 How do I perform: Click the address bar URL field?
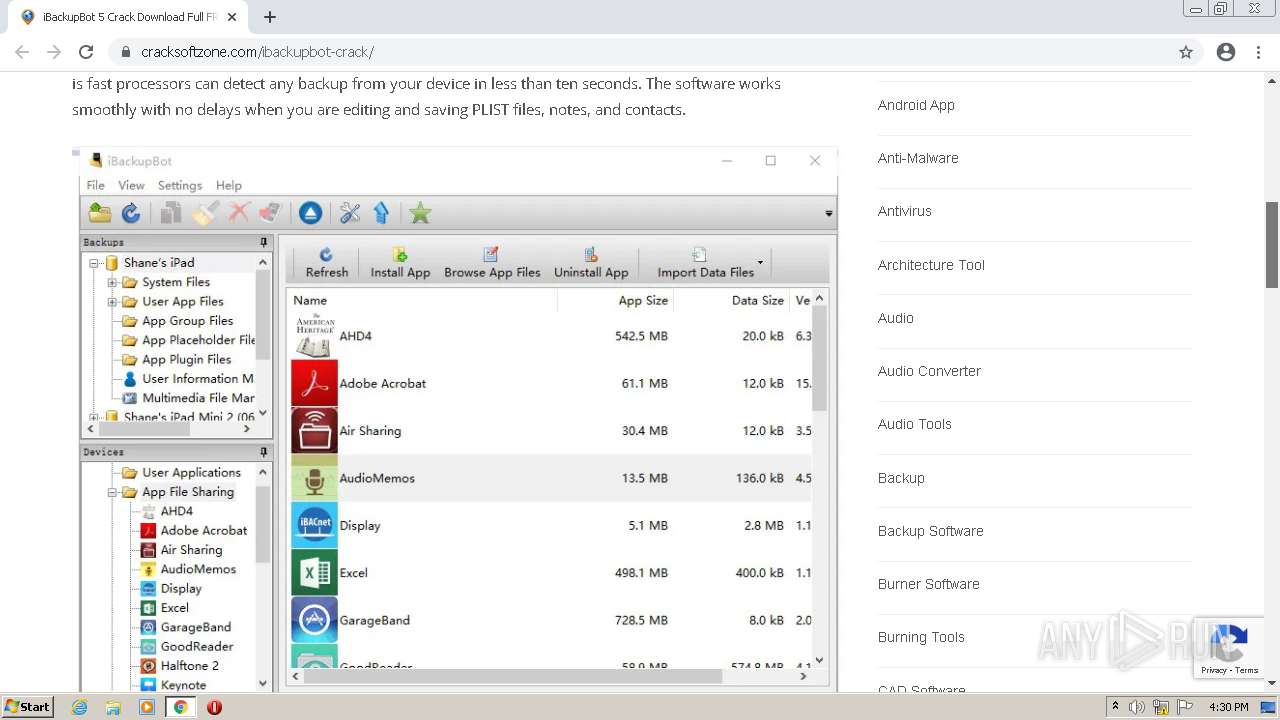click(x=640, y=52)
